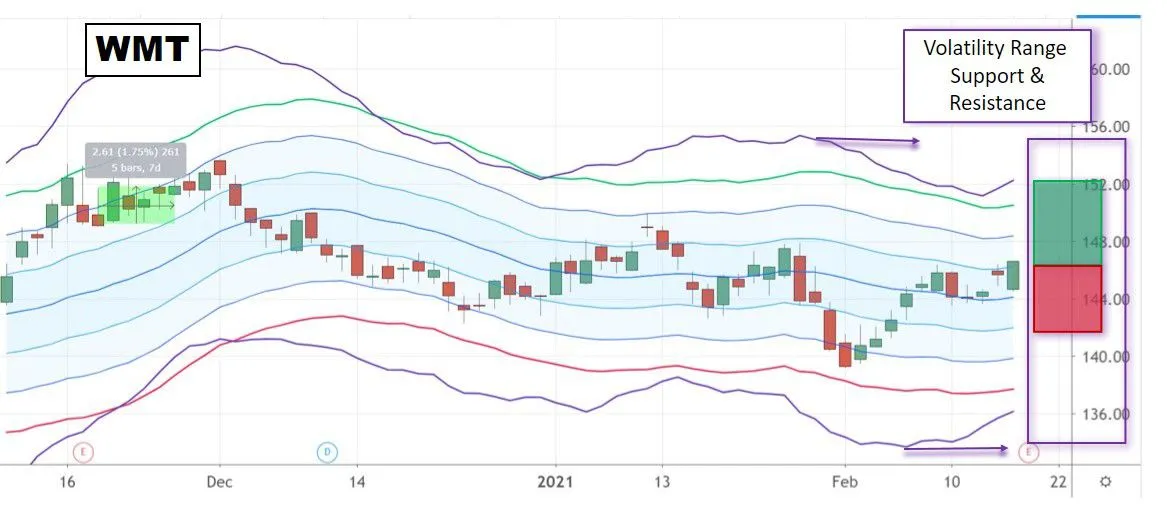Click the '14' date label on the time axis
This screenshot has width=1167, height=516.
coord(357,482)
